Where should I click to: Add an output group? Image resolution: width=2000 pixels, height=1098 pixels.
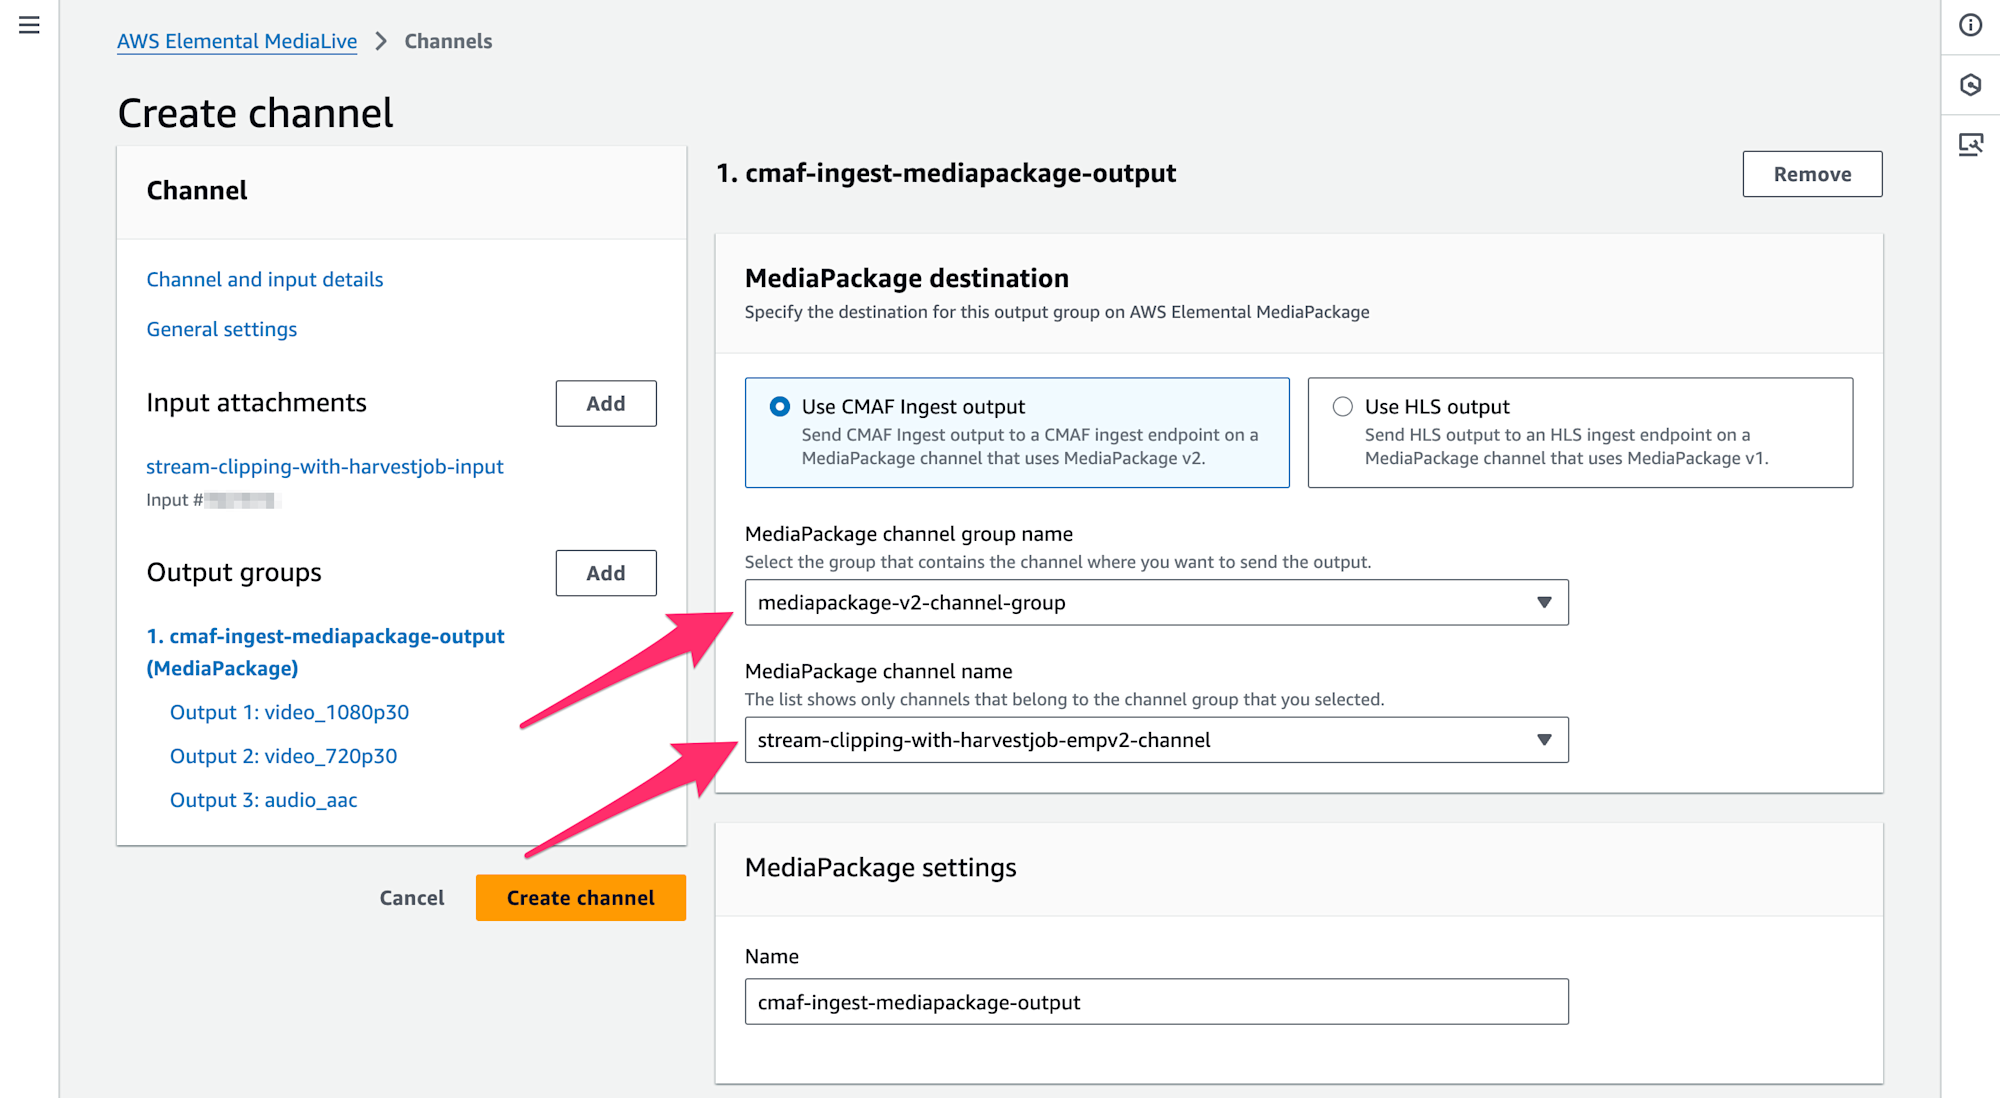point(606,573)
